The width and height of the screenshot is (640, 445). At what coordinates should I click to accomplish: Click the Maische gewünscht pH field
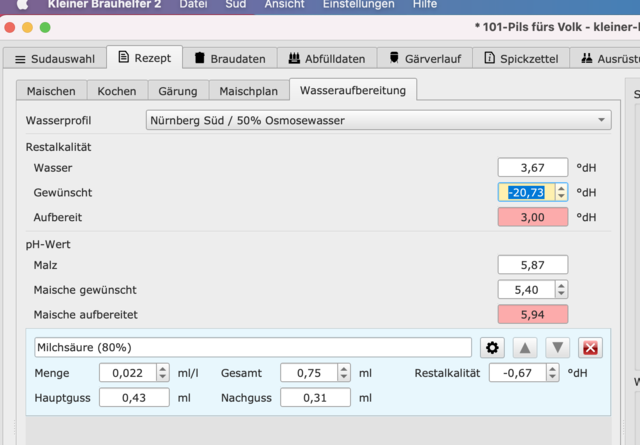526,290
